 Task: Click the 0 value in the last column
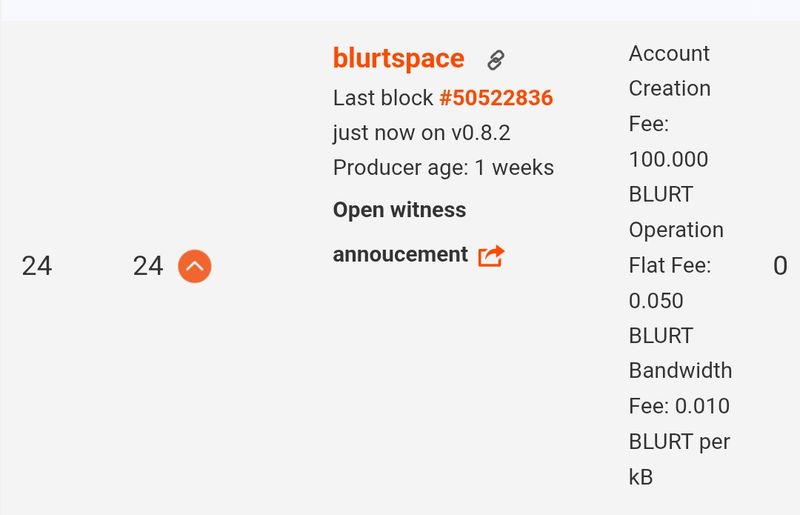780,266
